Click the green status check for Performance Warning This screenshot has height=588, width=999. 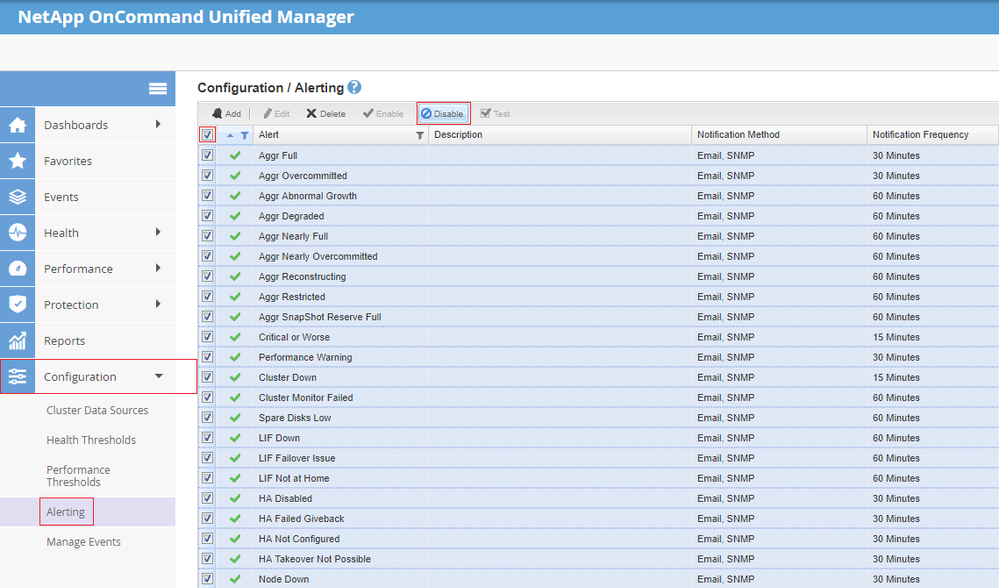(x=235, y=357)
